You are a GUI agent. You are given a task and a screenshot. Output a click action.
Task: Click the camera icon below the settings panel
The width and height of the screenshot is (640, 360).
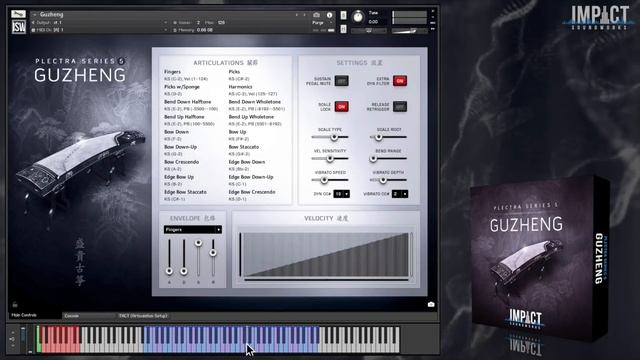(x=431, y=304)
